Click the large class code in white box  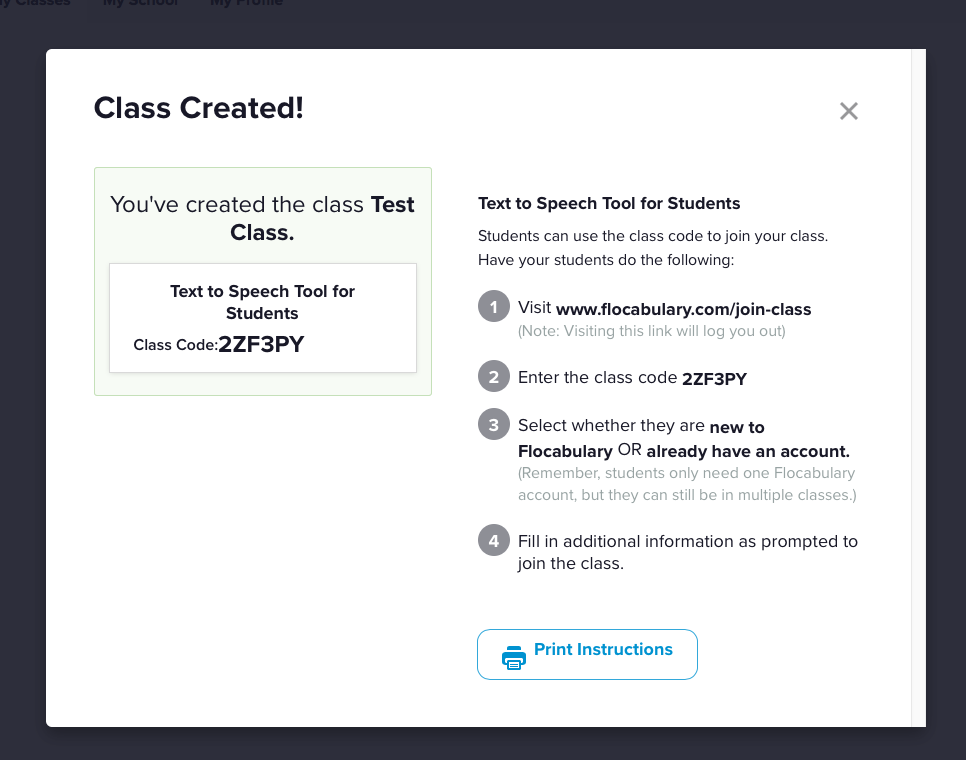(x=261, y=345)
